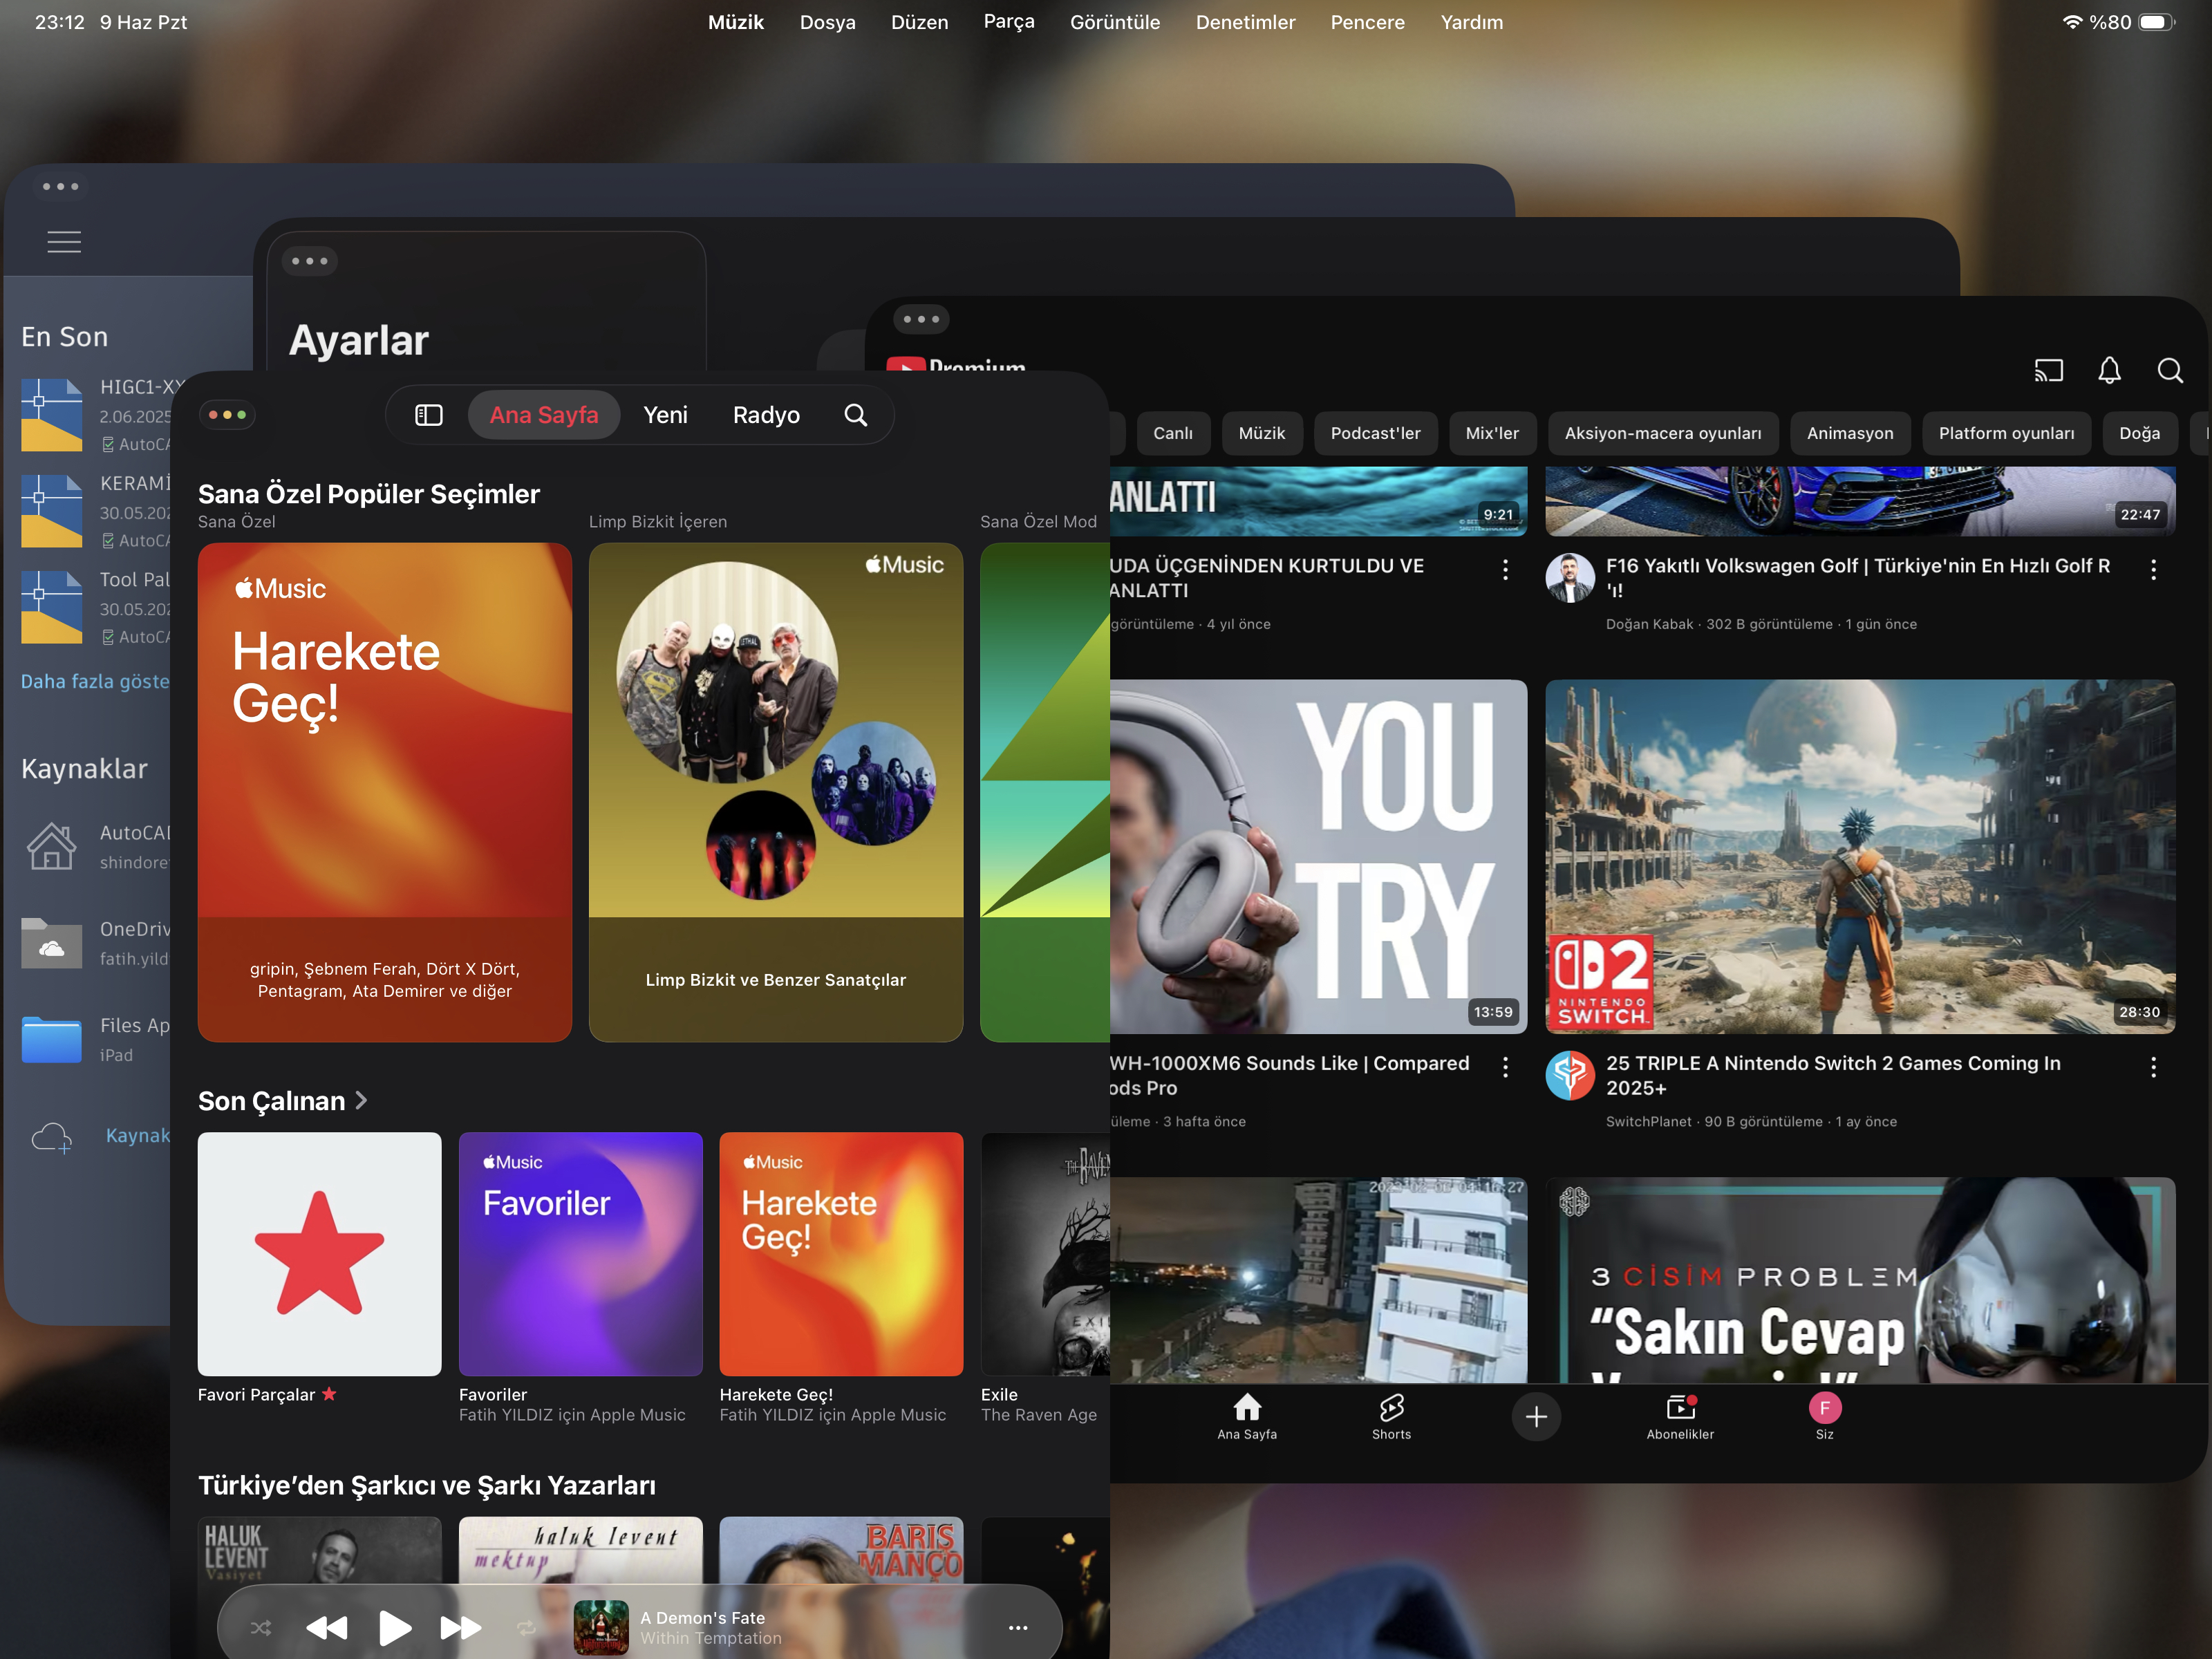Switch to the Yeni tab
Screen dimensions: 2212x1659
tap(665, 415)
